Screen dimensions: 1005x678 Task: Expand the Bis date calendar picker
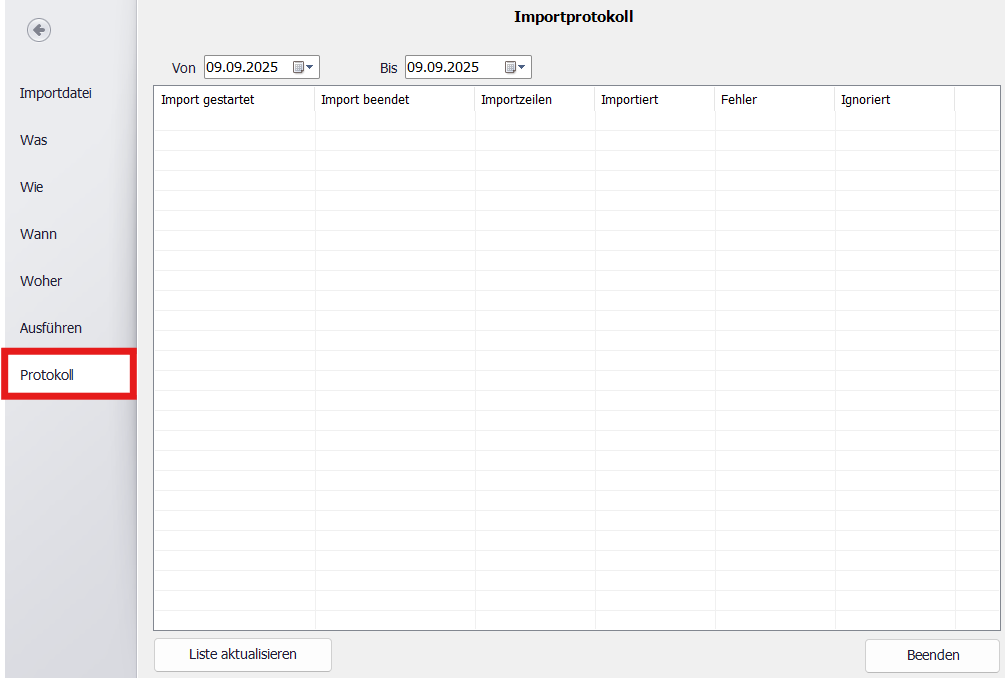pyautogui.click(x=516, y=67)
